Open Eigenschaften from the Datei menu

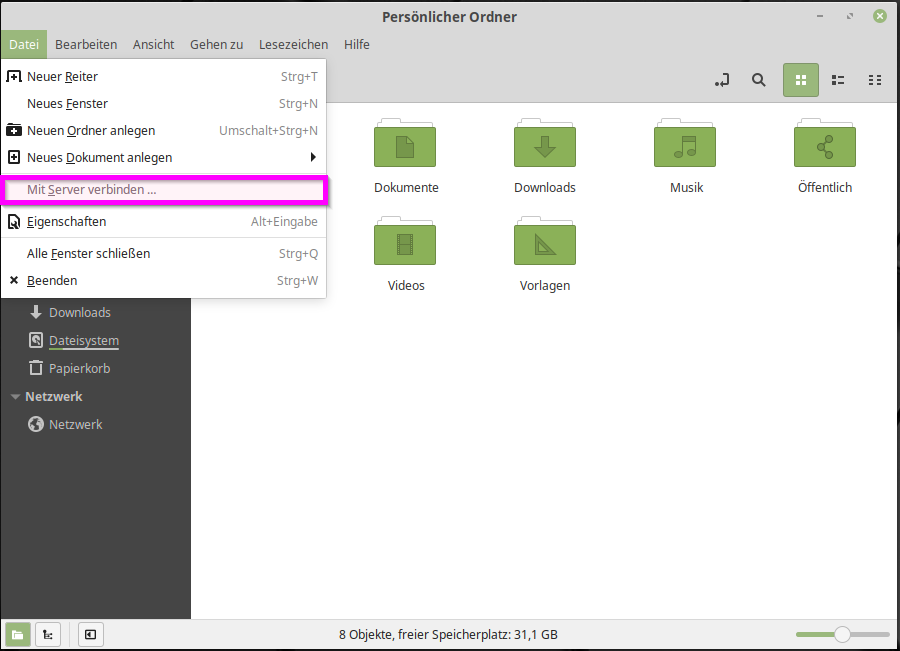[x=164, y=222]
